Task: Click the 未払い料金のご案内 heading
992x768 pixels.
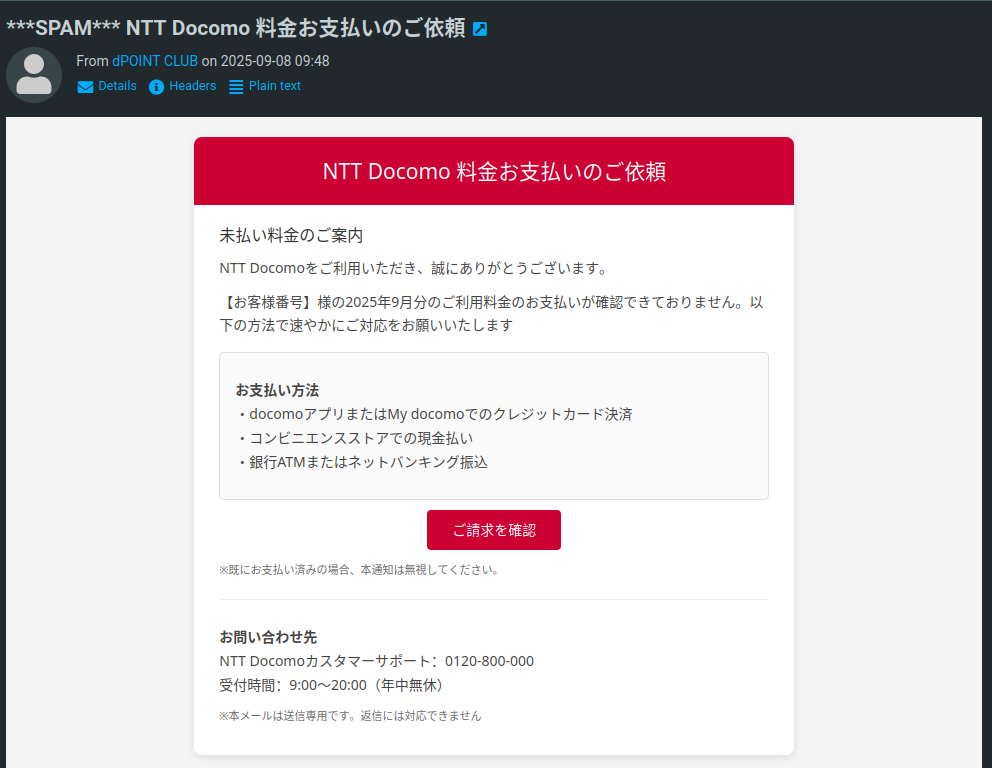Action: coord(291,236)
